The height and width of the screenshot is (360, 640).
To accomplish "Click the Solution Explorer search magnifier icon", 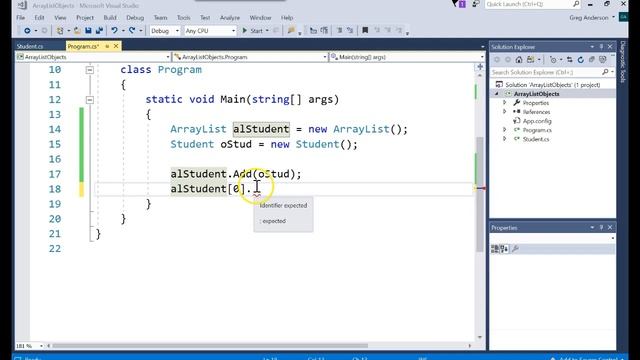I will 605,72.
